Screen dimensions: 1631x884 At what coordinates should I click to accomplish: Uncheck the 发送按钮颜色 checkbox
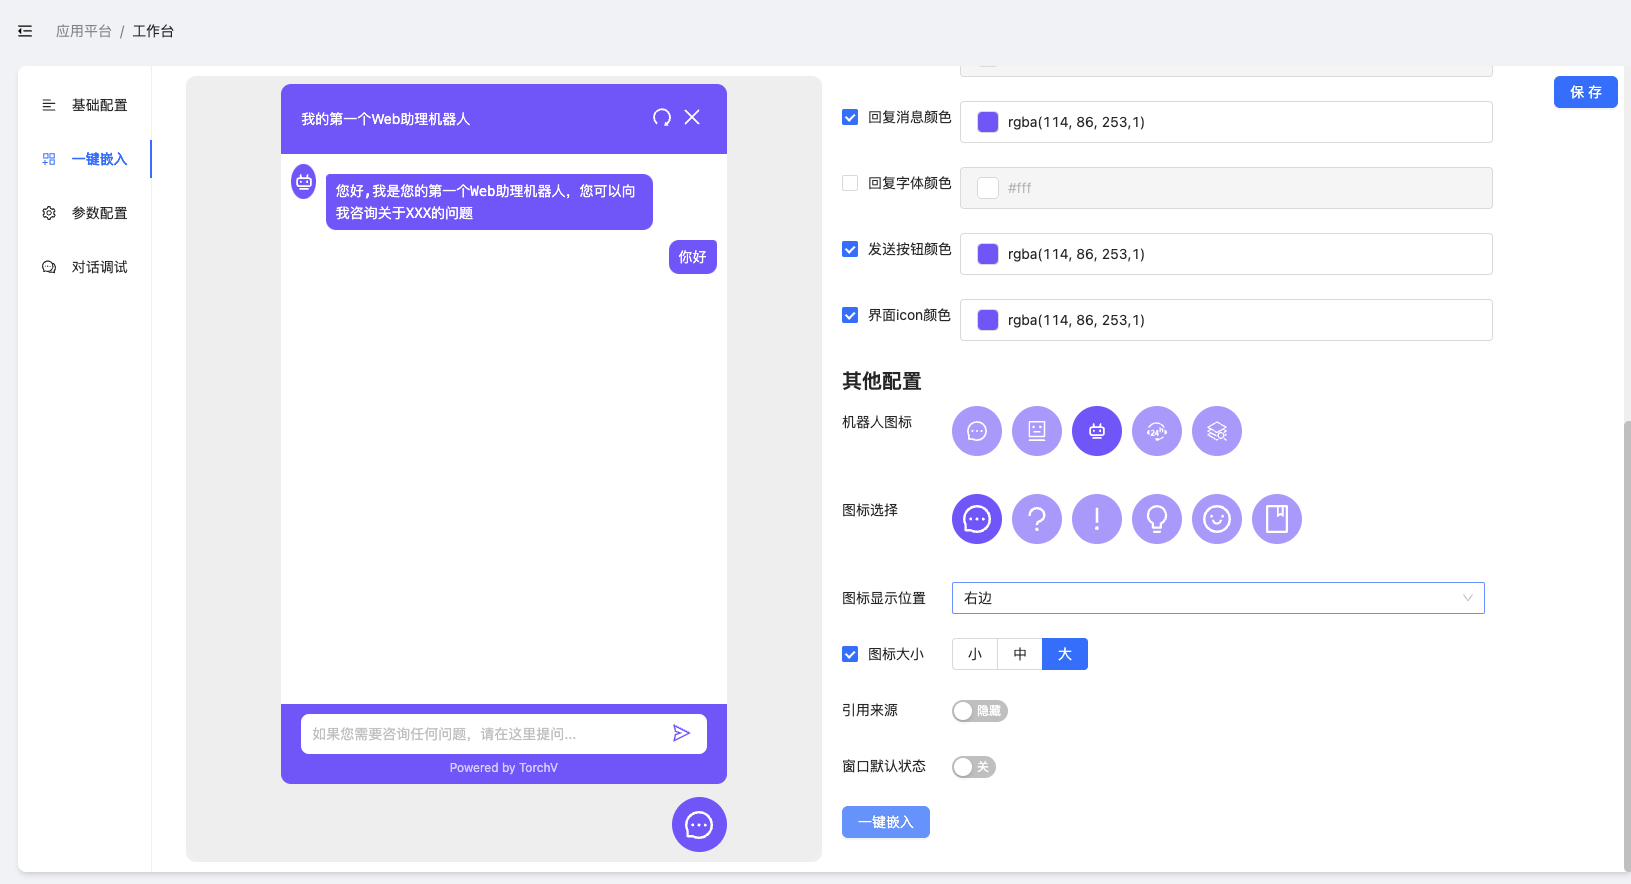(x=850, y=249)
